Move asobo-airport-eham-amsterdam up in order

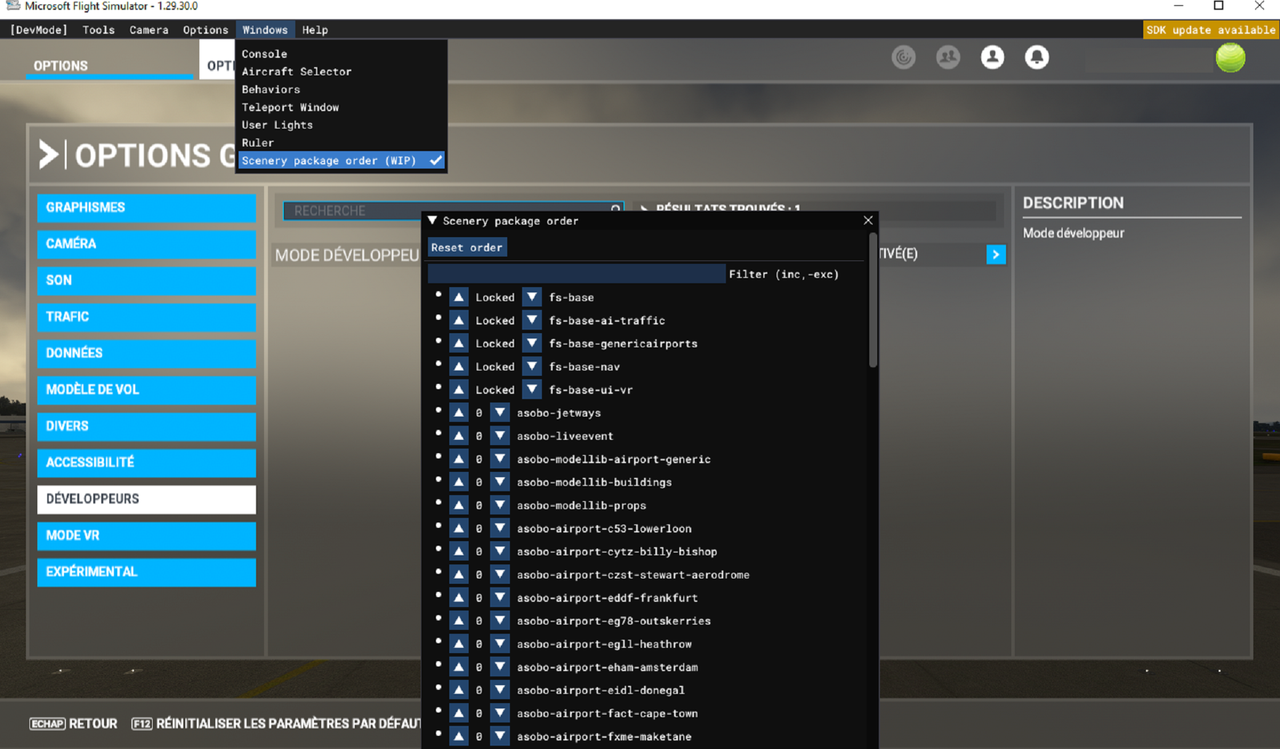click(458, 667)
